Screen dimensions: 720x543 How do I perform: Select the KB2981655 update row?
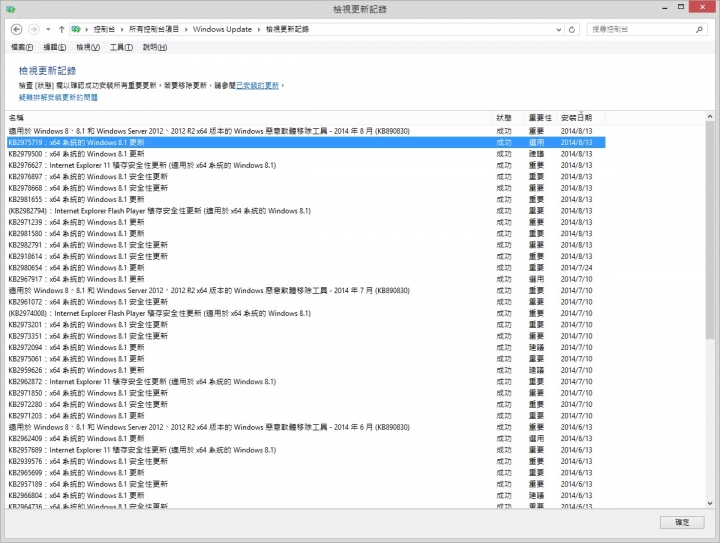306,199
